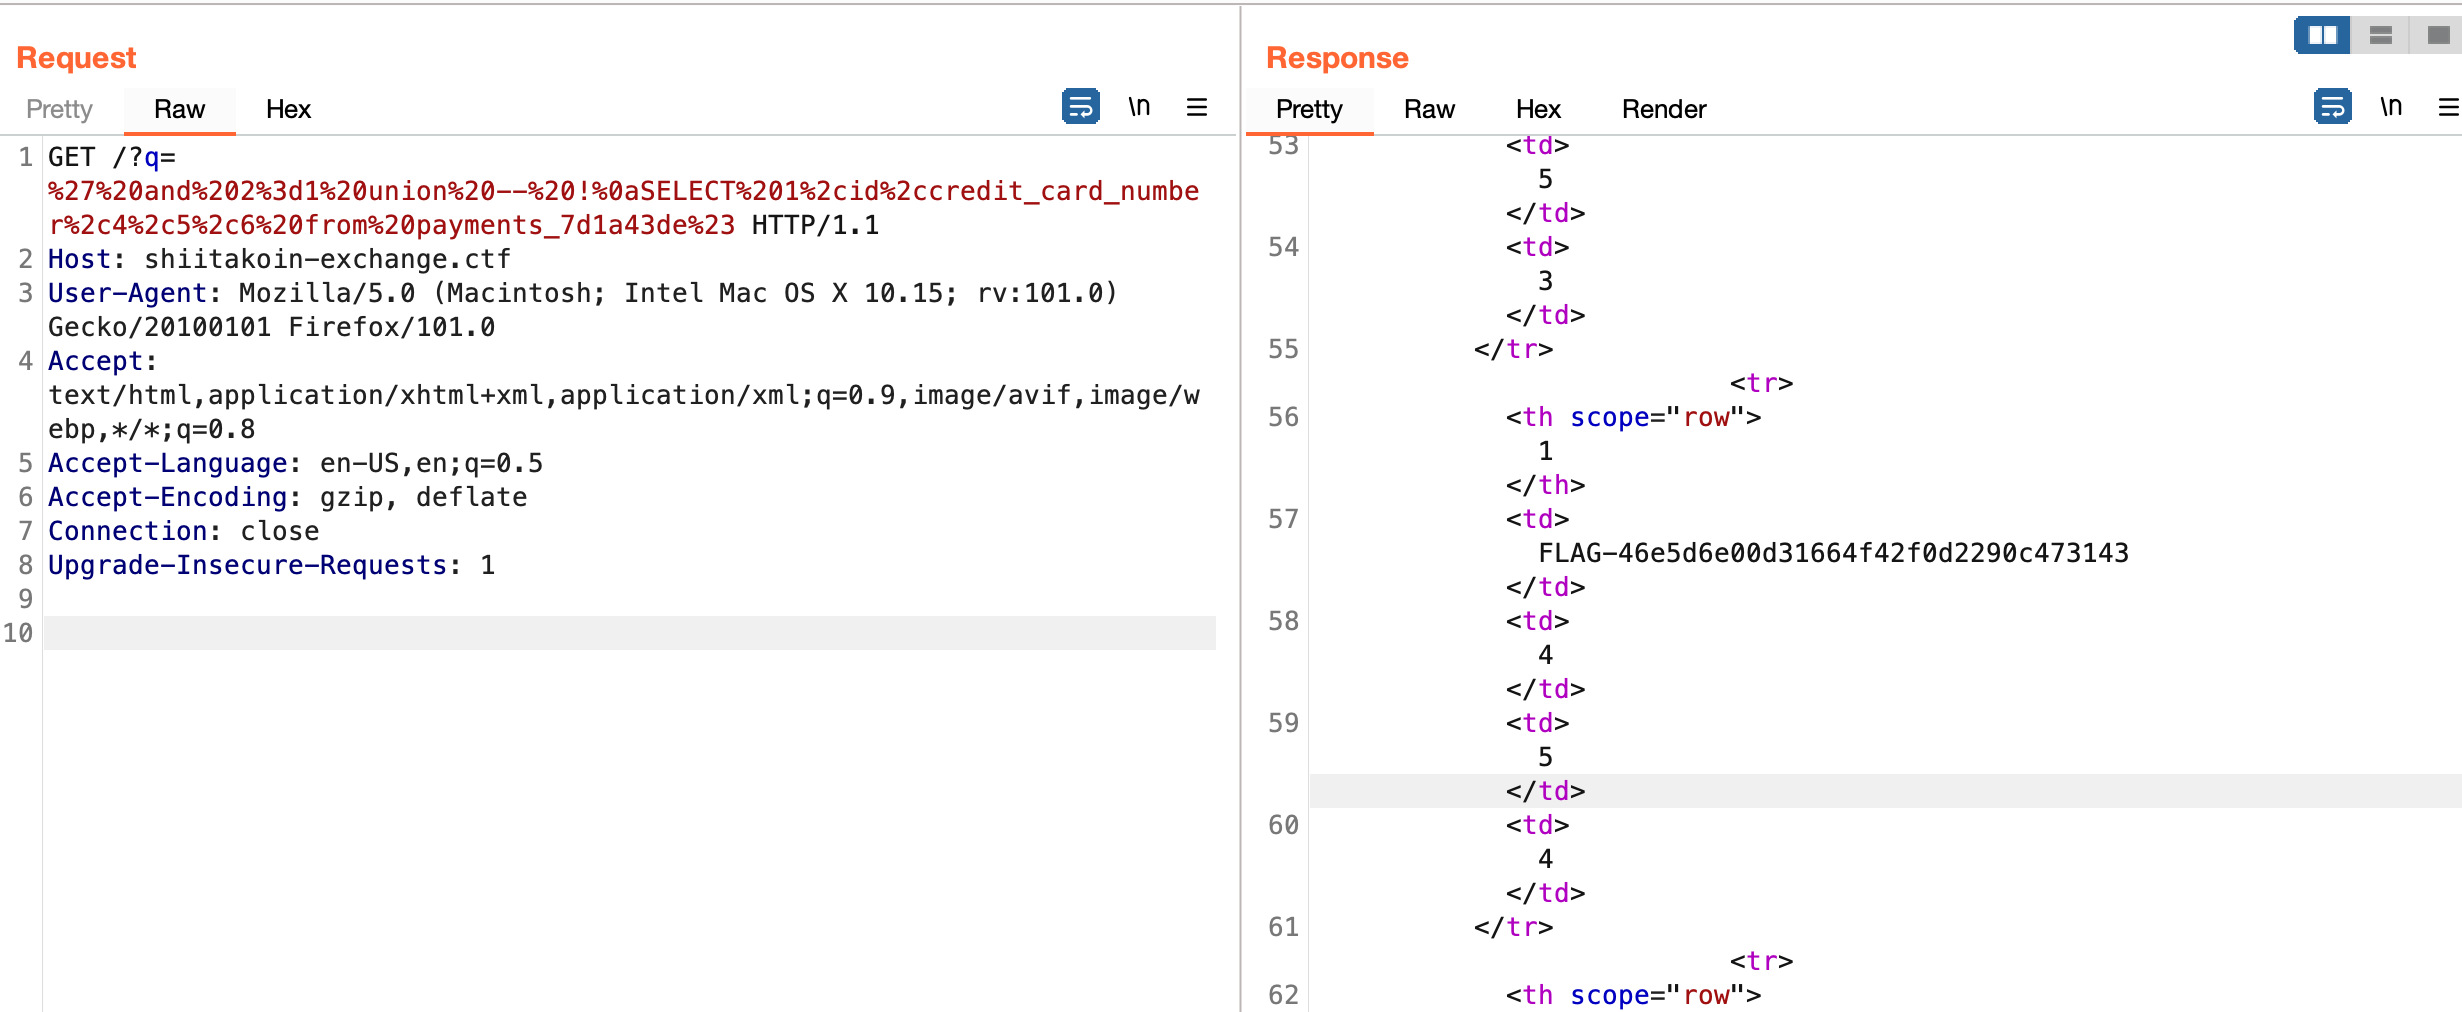Toggle non-printable \n characters in Request
Screen dimensions: 2462x1012
(1139, 106)
